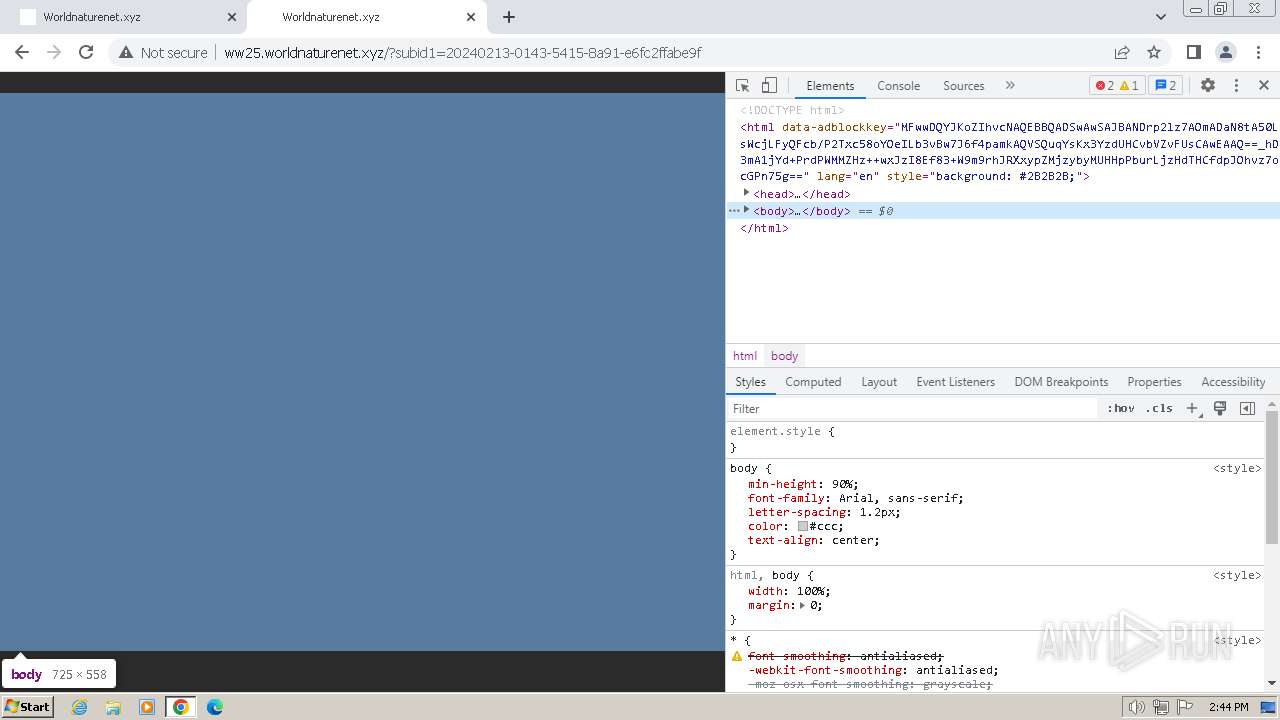Click the yellow warning icon by font-smoothing
1280x720 pixels.
click(737, 656)
